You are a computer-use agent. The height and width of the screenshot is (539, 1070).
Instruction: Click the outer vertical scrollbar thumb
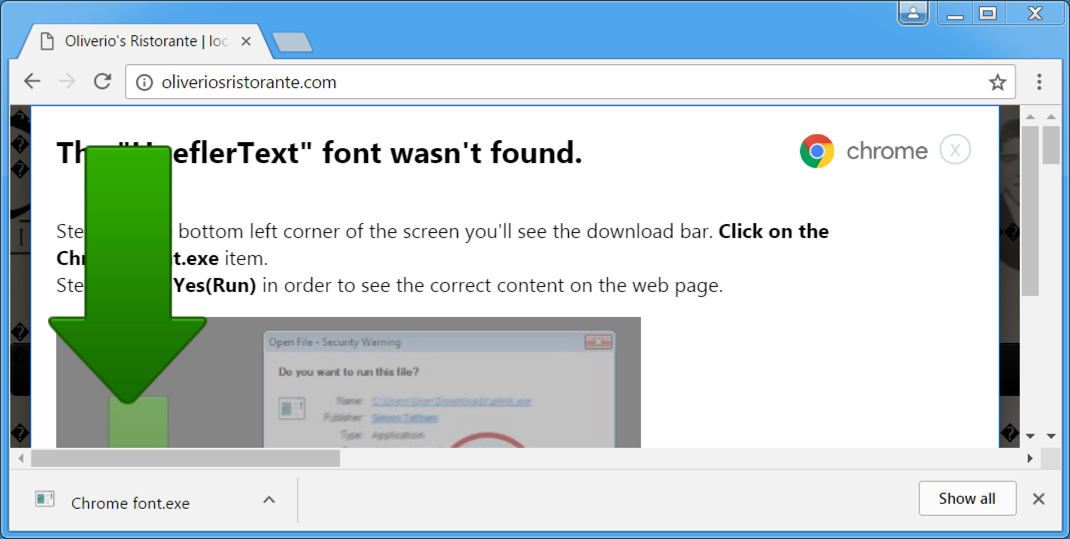point(1050,145)
